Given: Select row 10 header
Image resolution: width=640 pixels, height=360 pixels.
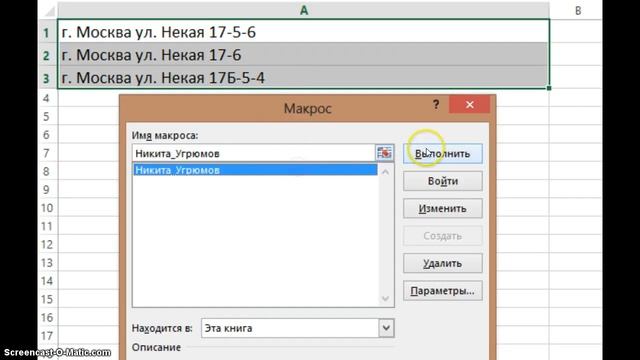Looking at the screenshot, I should pos(47,208).
